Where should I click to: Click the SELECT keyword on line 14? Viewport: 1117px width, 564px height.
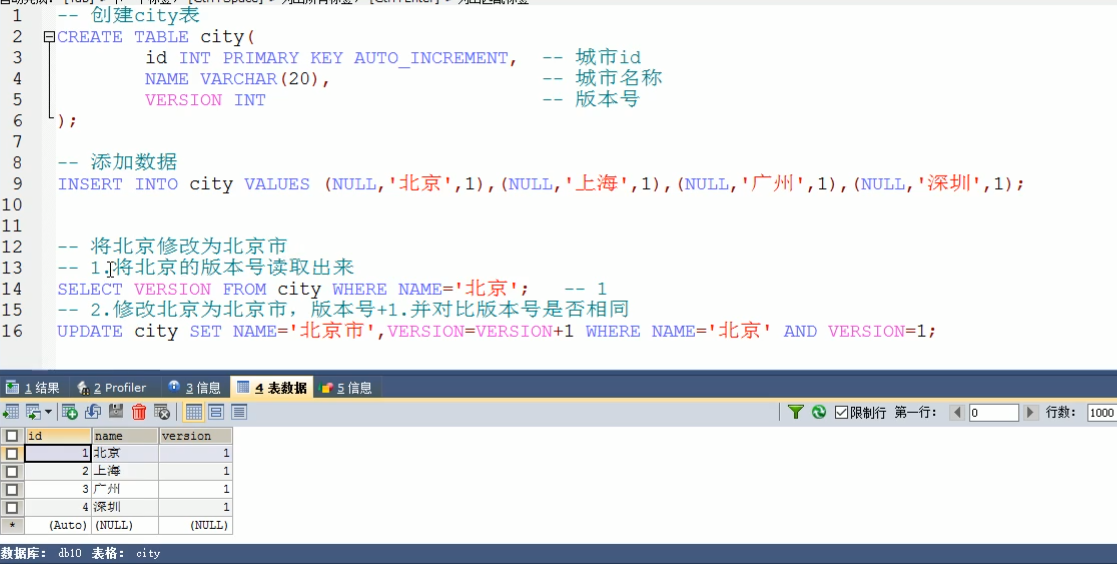[90, 288]
